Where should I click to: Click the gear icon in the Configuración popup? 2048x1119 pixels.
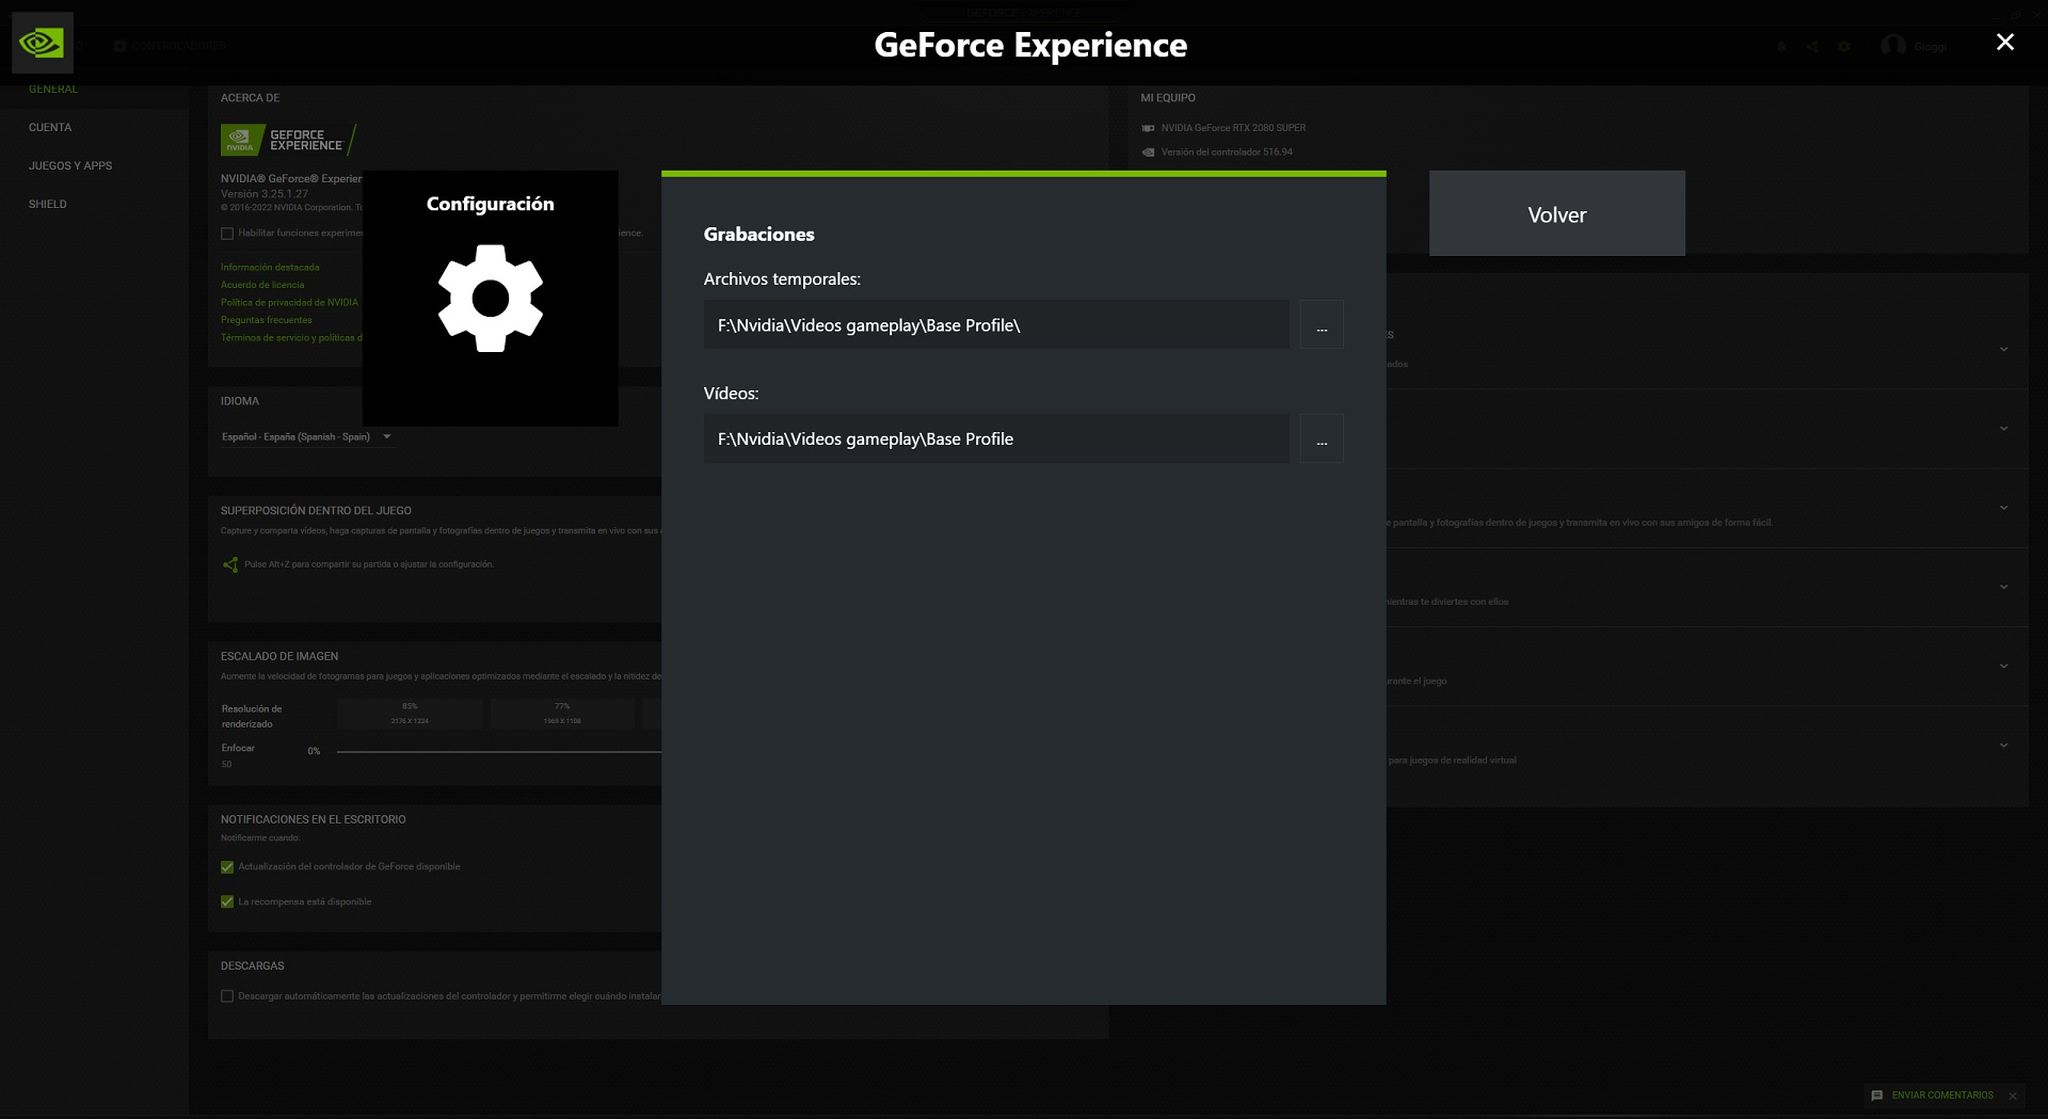point(491,297)
